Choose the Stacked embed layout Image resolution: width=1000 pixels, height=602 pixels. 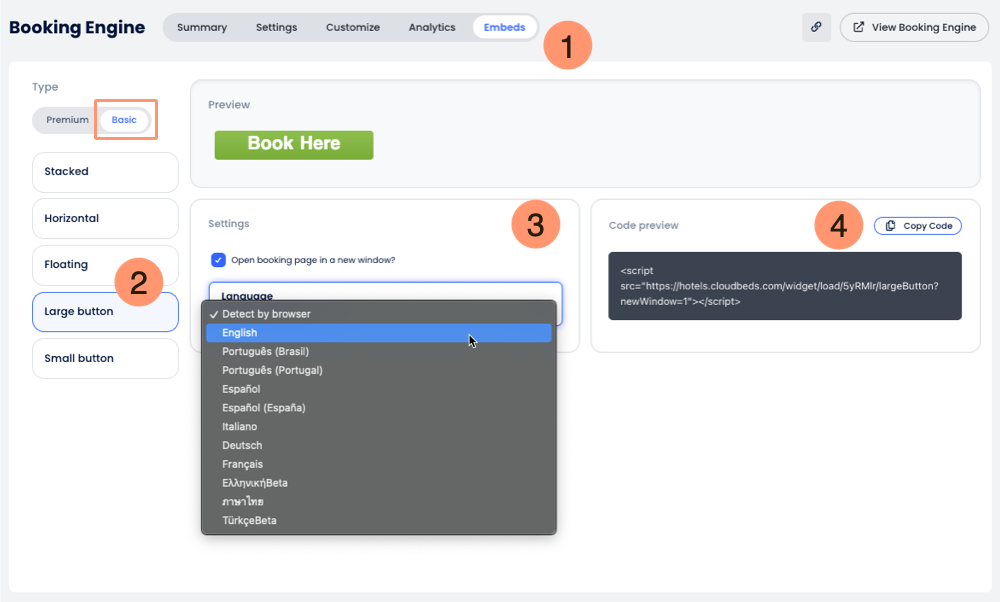coord(105,172)
